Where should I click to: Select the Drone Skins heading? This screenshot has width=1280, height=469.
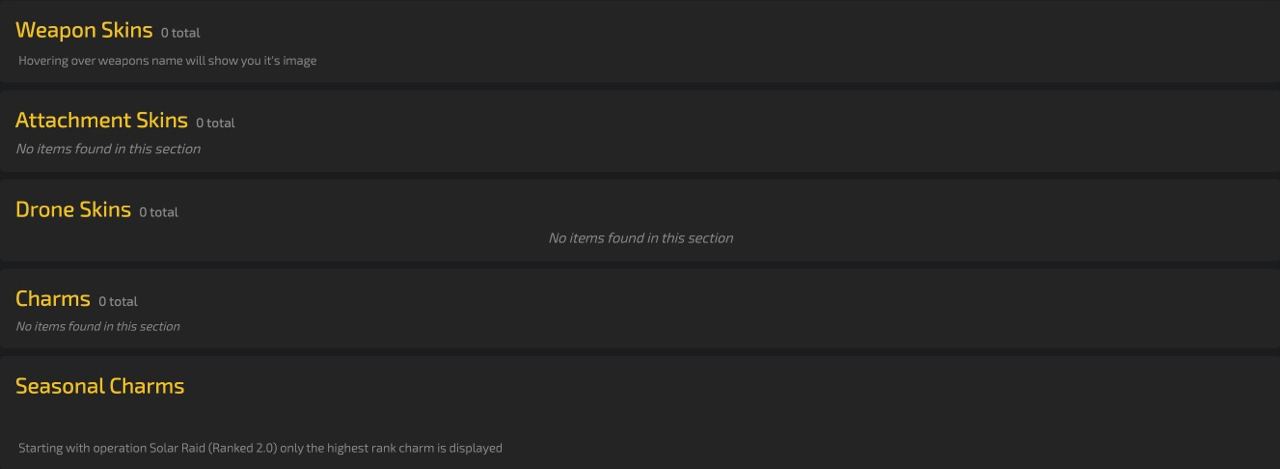coord(73,209)
